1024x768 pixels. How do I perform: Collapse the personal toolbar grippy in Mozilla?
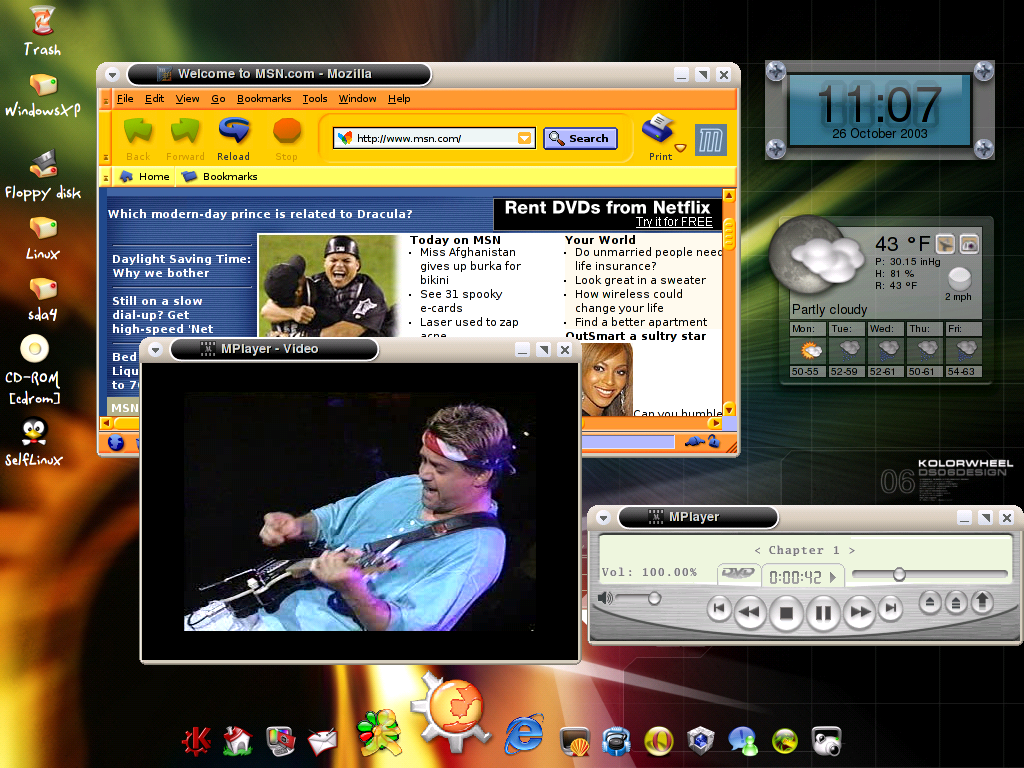click(105, 177)
